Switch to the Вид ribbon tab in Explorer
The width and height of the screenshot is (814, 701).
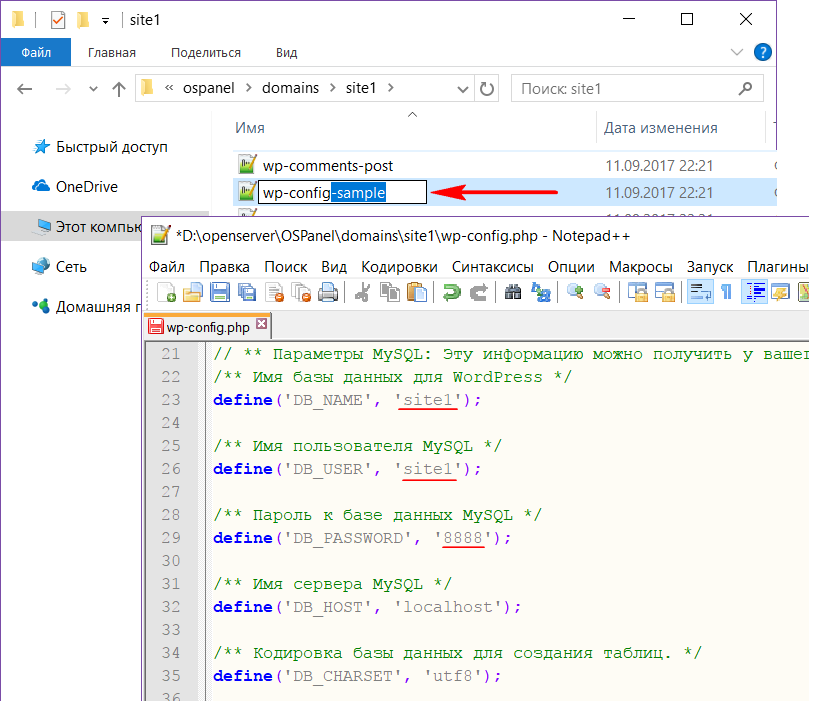point(287,52)
